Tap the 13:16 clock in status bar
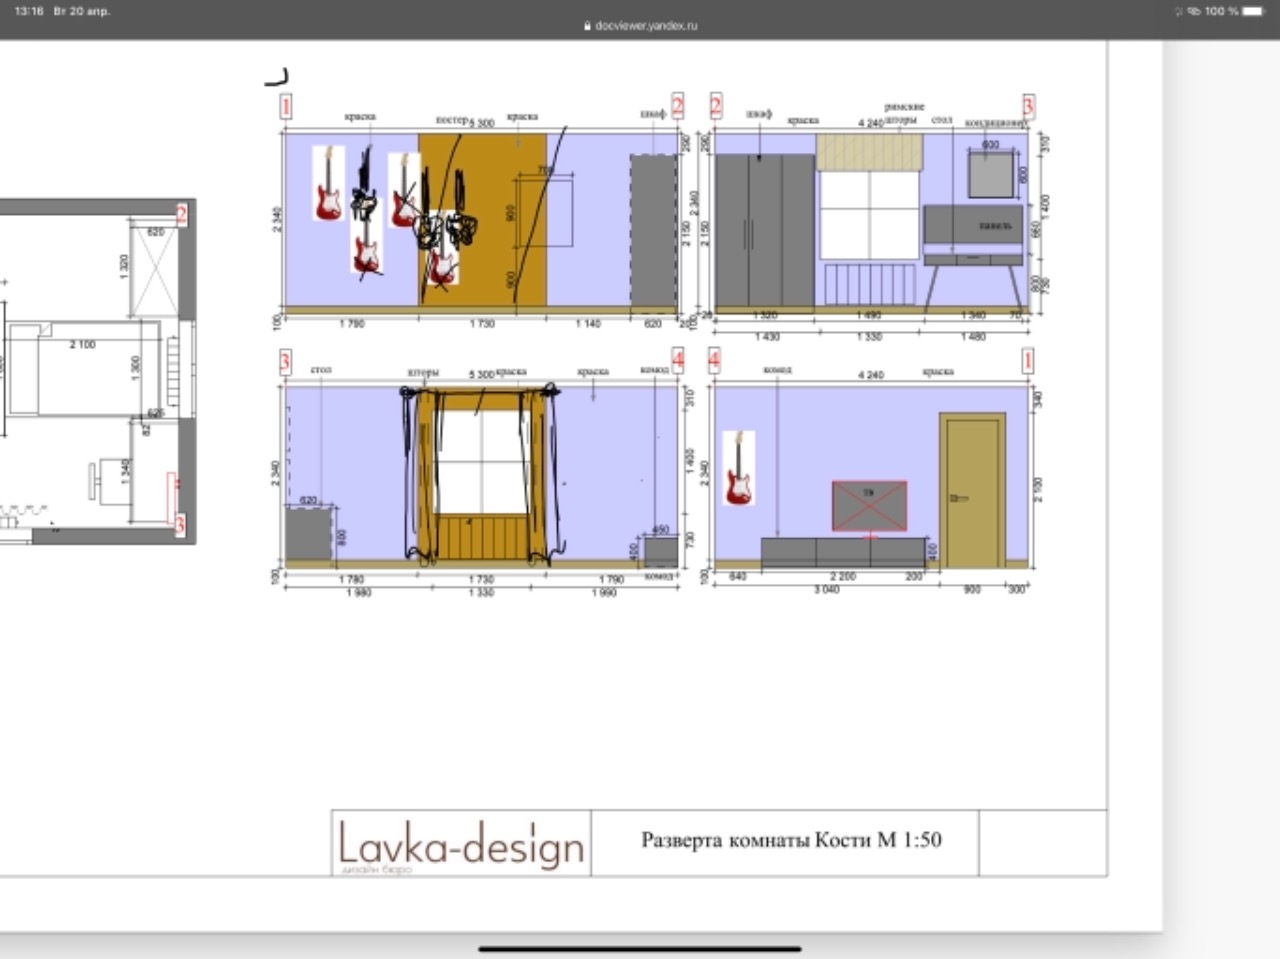This screenshot has width=1280, height=959. click(29, 11)
